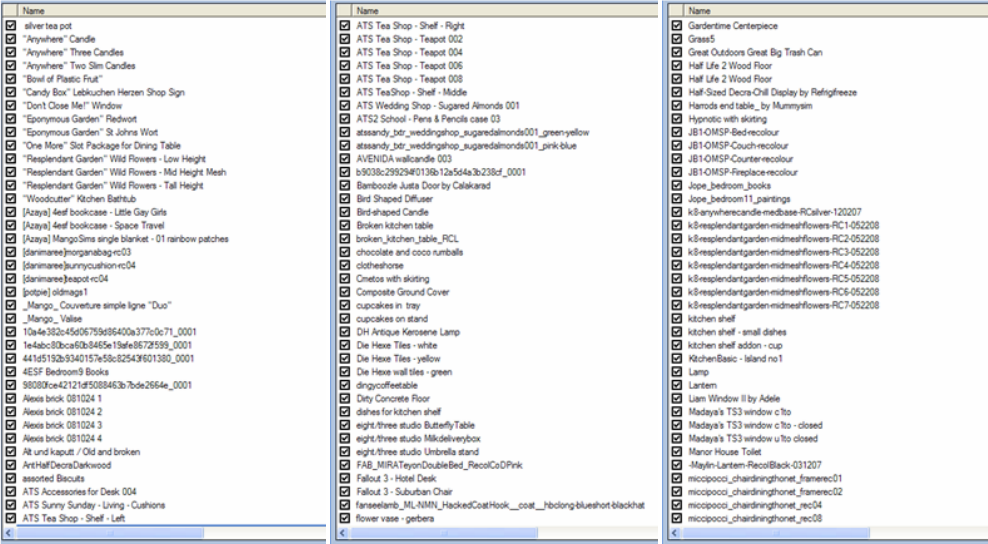Select eight/three studio Milkdeliverybox entry
988x544 pixels.
(418, 438)
